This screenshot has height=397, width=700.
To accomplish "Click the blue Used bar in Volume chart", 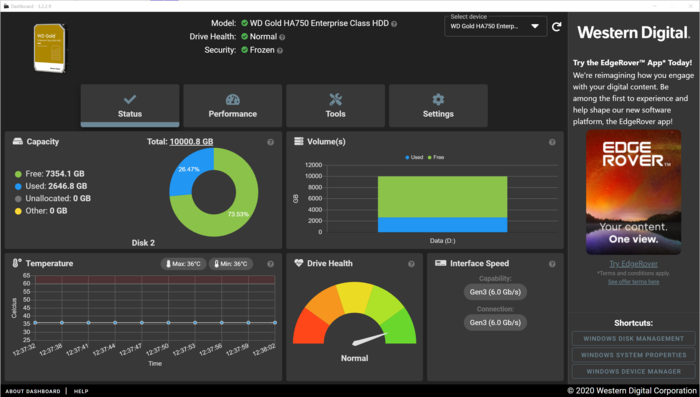I will click(442, 225).
